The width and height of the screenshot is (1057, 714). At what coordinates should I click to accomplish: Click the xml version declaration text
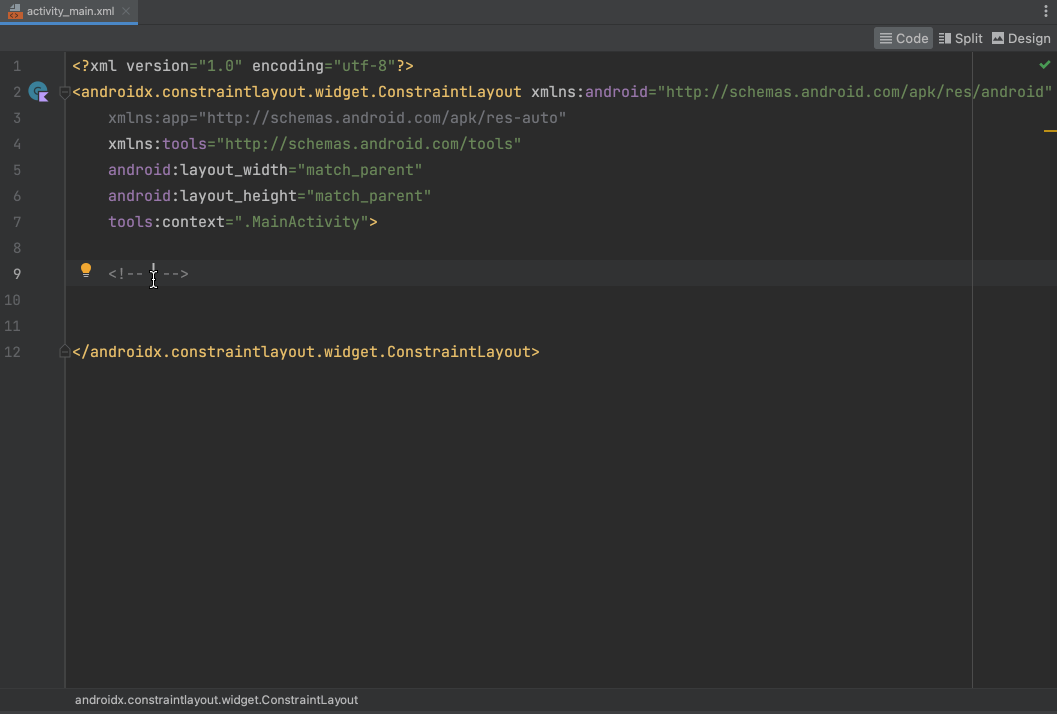point(243,66)
